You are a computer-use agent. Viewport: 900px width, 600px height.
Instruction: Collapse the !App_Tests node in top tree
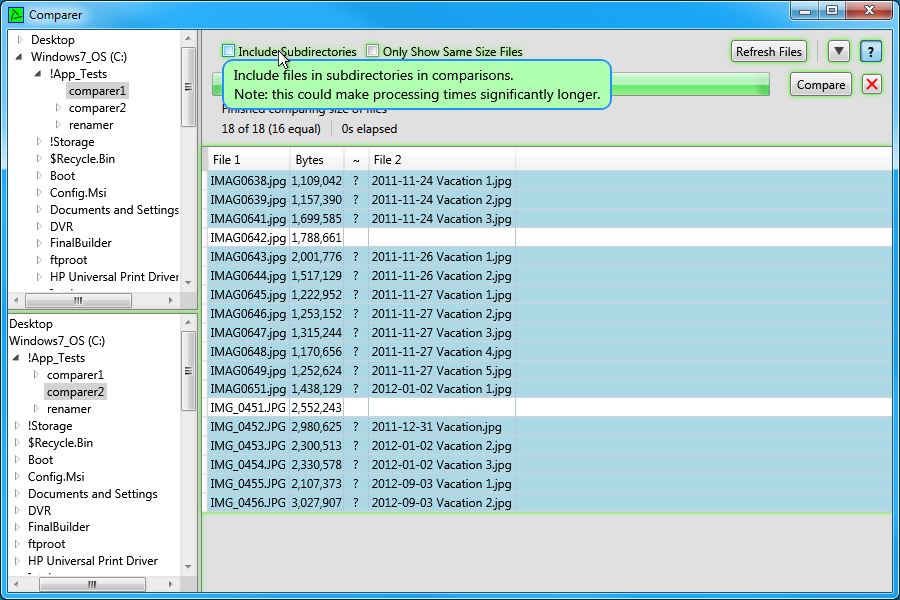click(x=40, y=74)
